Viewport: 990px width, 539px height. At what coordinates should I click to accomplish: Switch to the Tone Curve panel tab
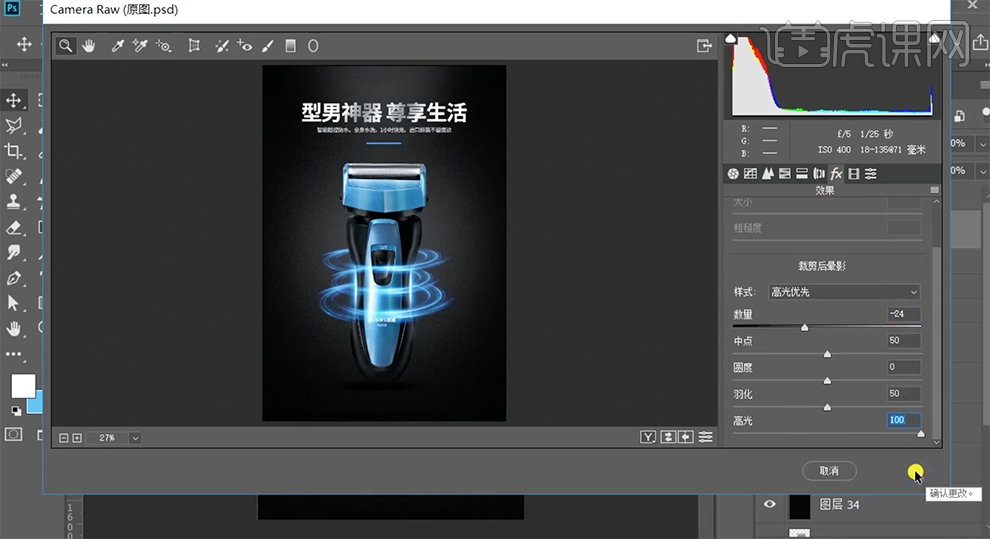pos(750,174)
